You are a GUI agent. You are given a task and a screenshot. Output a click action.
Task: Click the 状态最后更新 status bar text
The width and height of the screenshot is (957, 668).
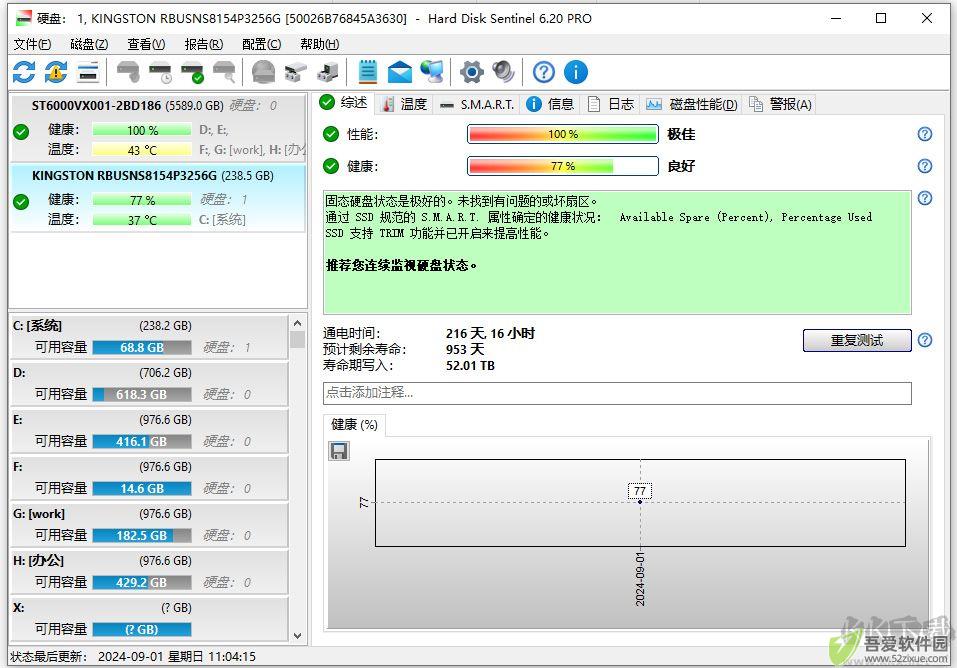click(x=134, y=656)
